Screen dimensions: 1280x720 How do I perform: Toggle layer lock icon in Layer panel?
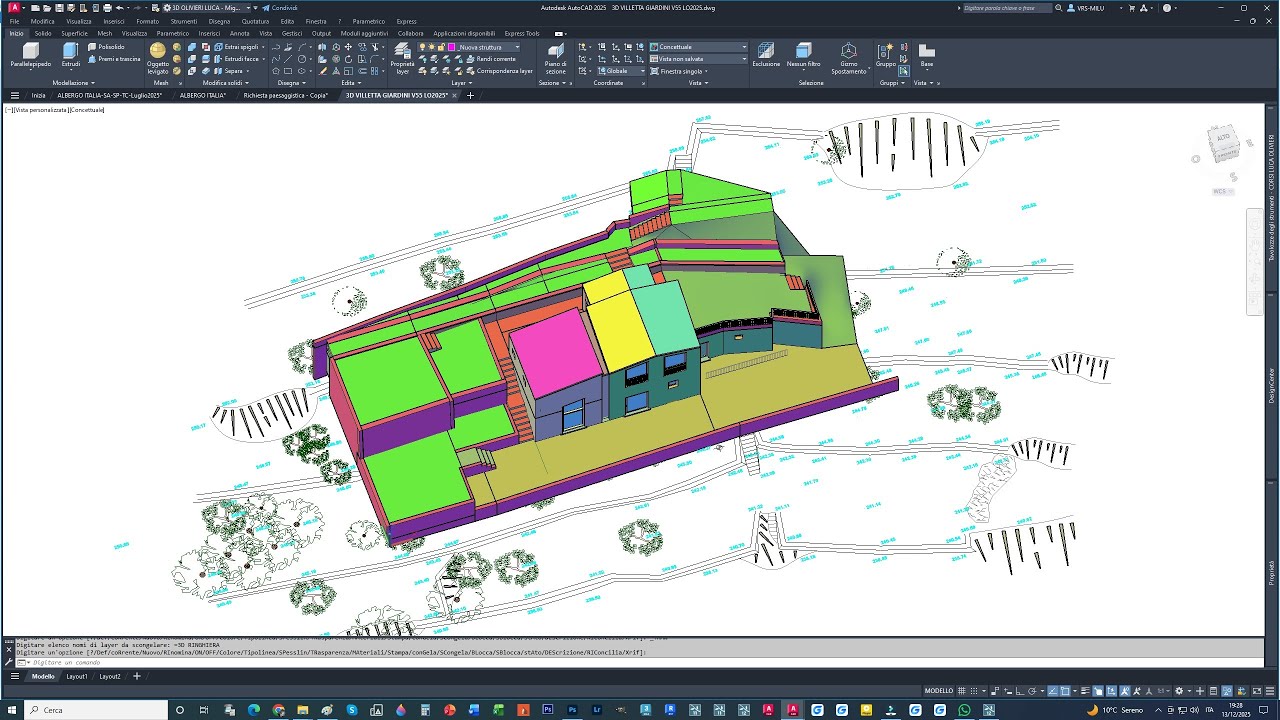440,47
